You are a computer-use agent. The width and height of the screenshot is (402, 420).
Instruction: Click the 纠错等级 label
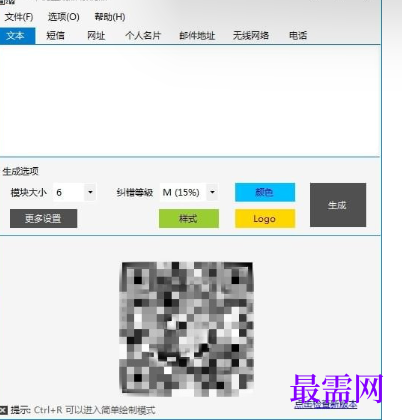pyautogui.click(x=135, y=192)
